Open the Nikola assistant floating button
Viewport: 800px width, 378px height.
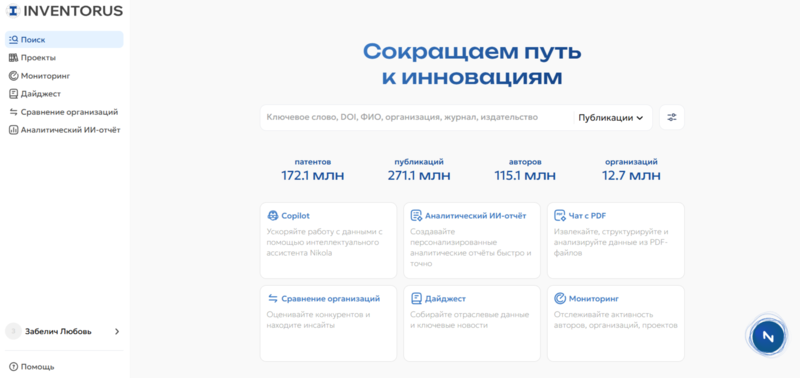(768, 337)
